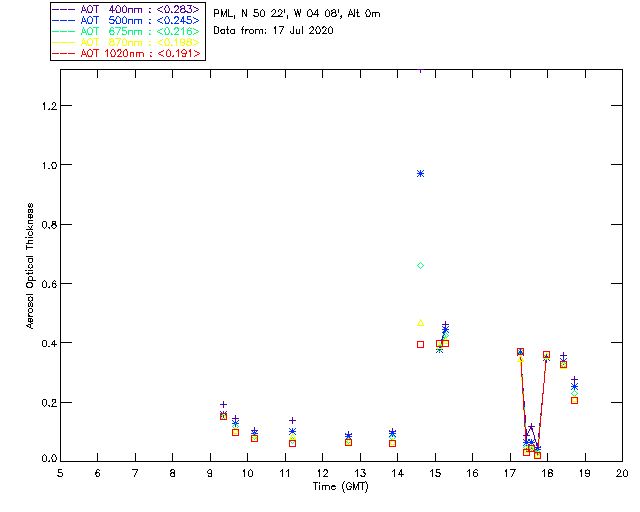Screen dimensions: 640x512
Task: Click the yellow triangle marker near 0.47
Action: pos(420,323)
